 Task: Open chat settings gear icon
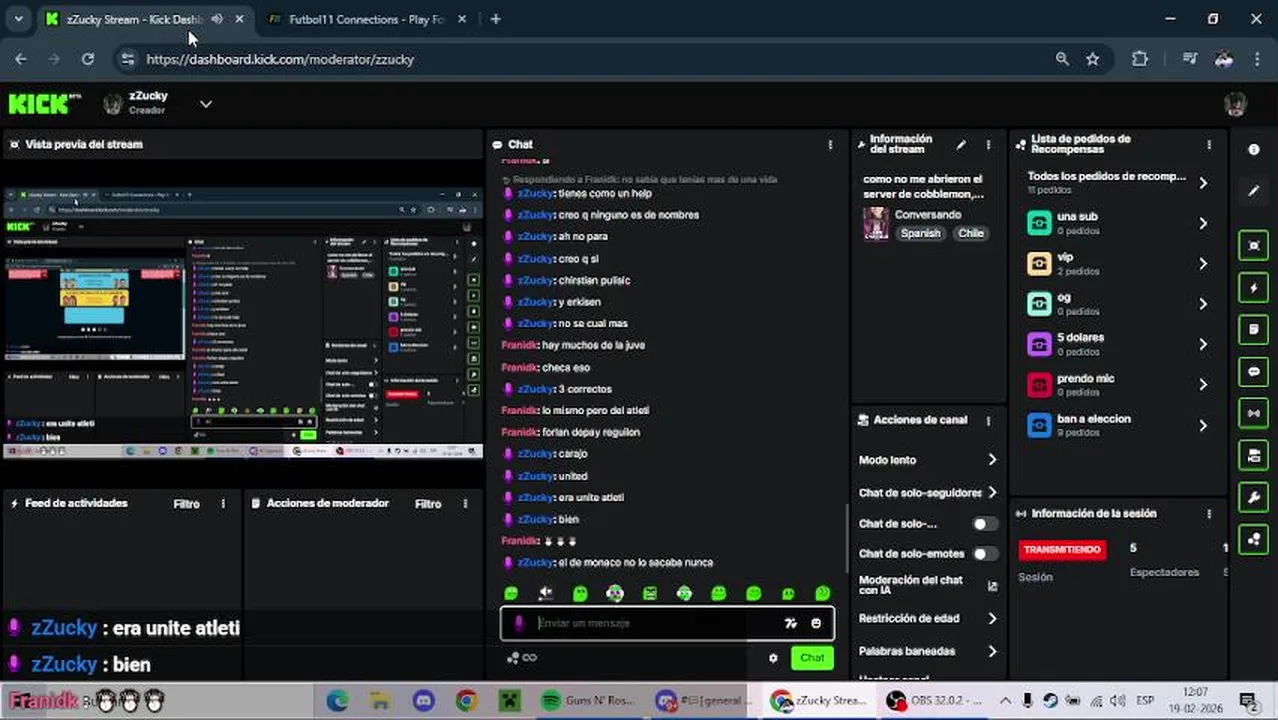773,658
